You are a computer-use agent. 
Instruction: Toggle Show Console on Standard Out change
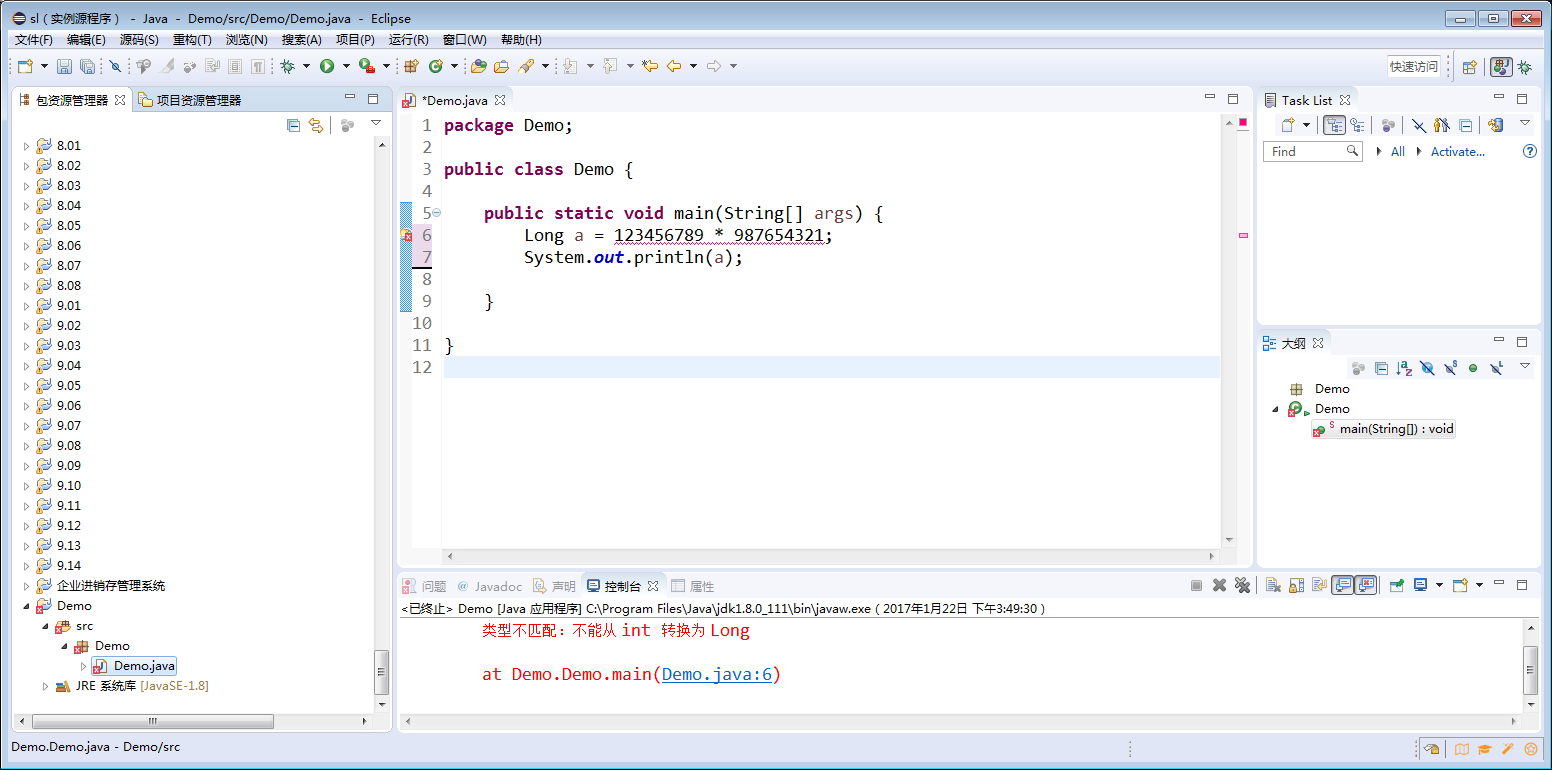coord(1343,585)
